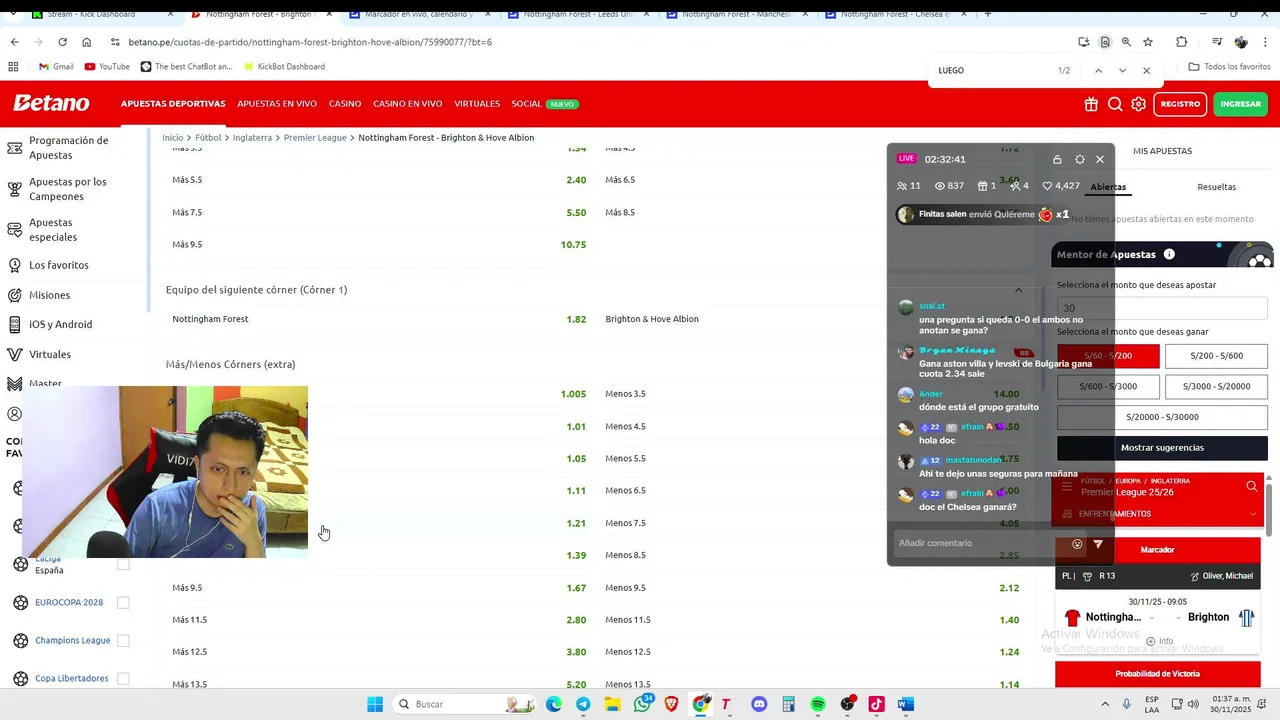Send chat comment with paper plane icon

click(x=1098, y=544)
